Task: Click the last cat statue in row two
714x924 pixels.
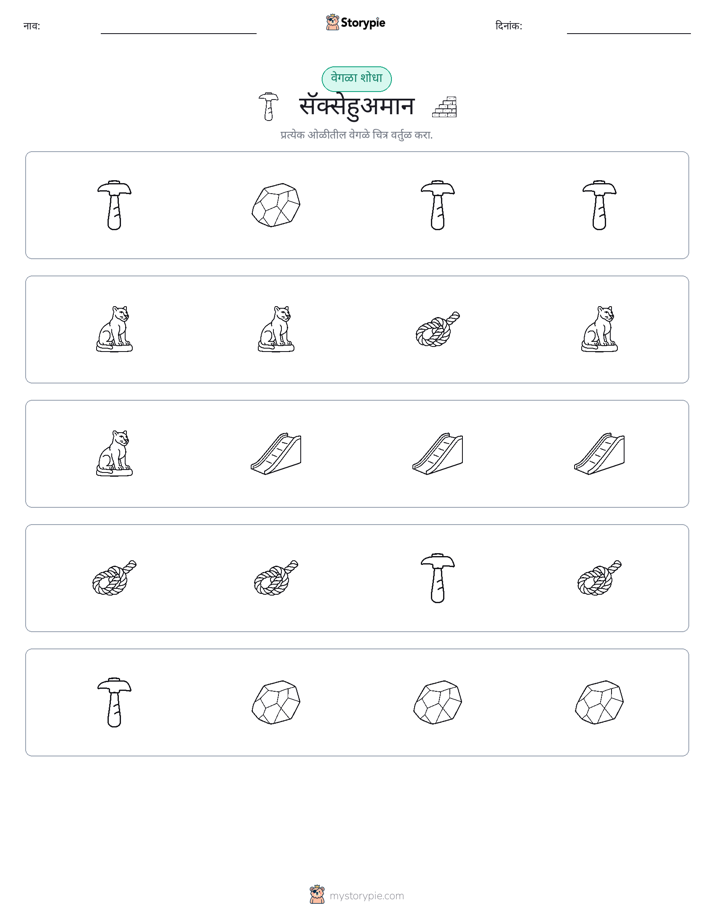Action: pos(599,329)
